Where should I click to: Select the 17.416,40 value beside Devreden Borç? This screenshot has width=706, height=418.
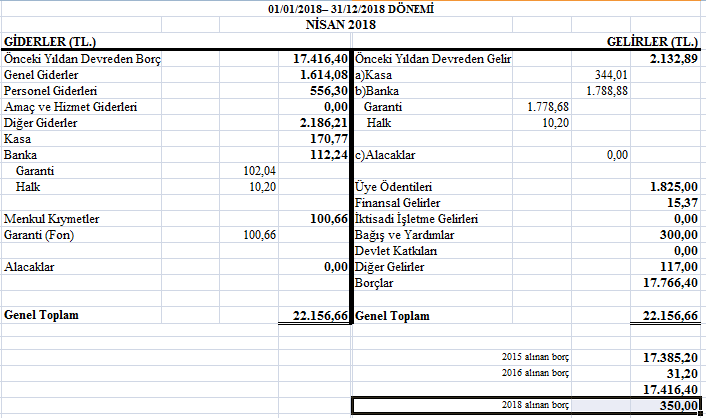(x=320, y=59)
